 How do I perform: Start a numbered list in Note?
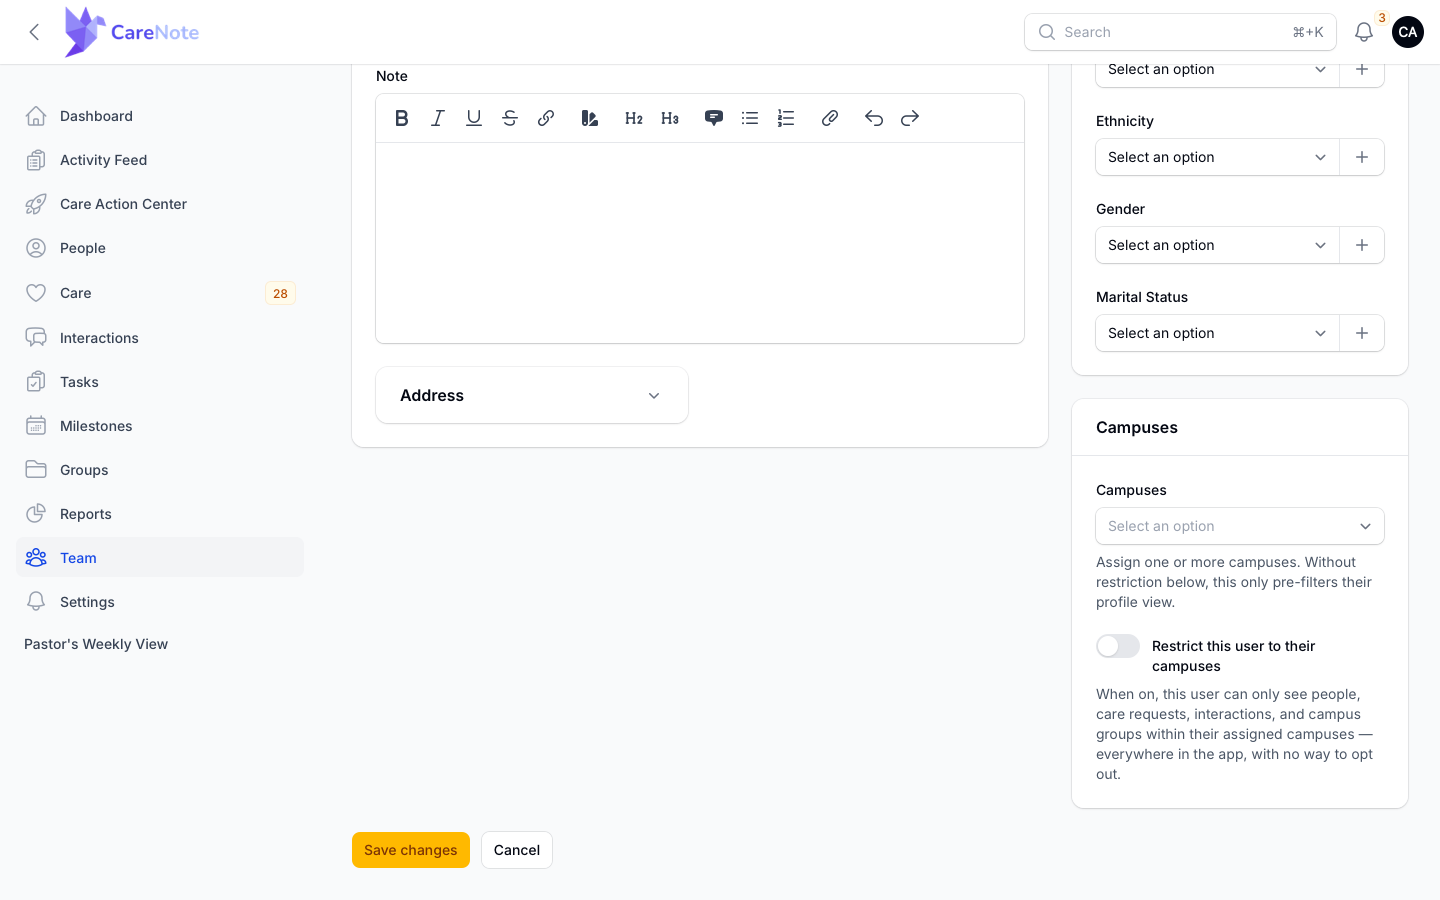(786, 118)
